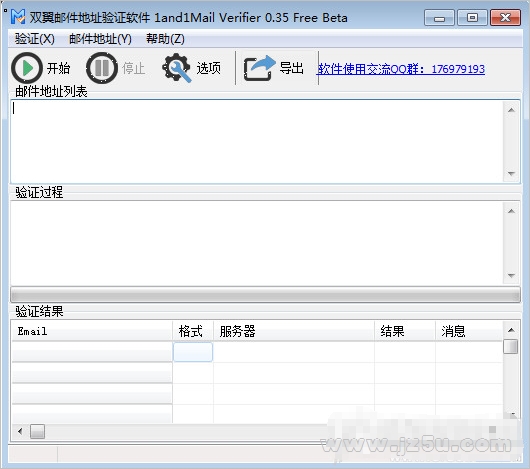Viewport: 530px width, 469px height.
Task: Minimize the 1and1Mail Verifier window
Action: pos(439,18)
